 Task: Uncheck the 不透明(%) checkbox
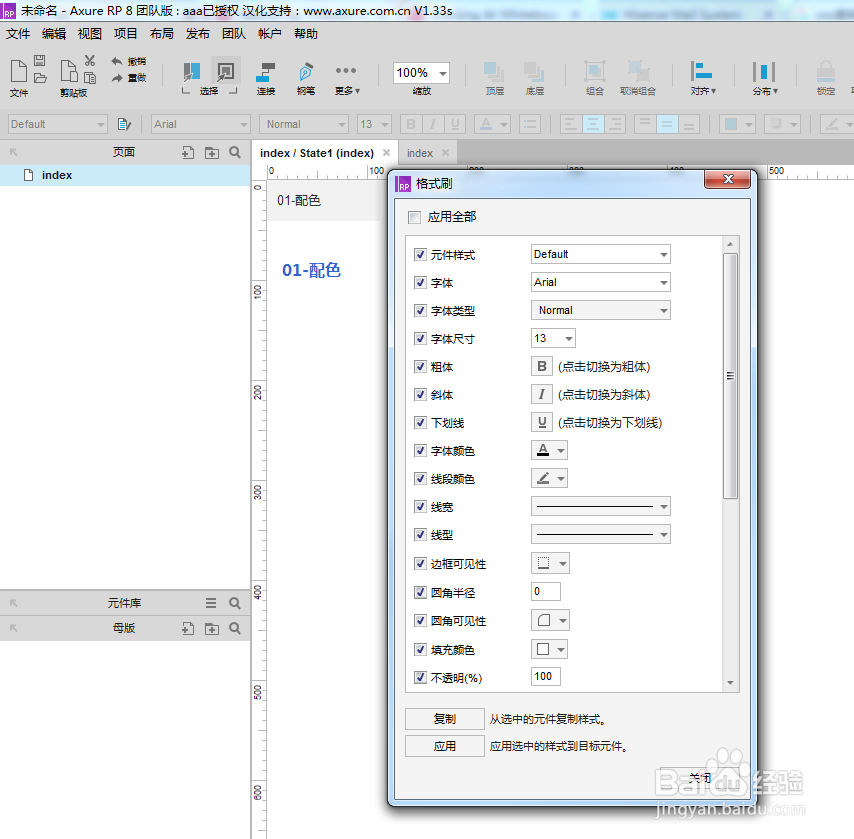(420, 677)
